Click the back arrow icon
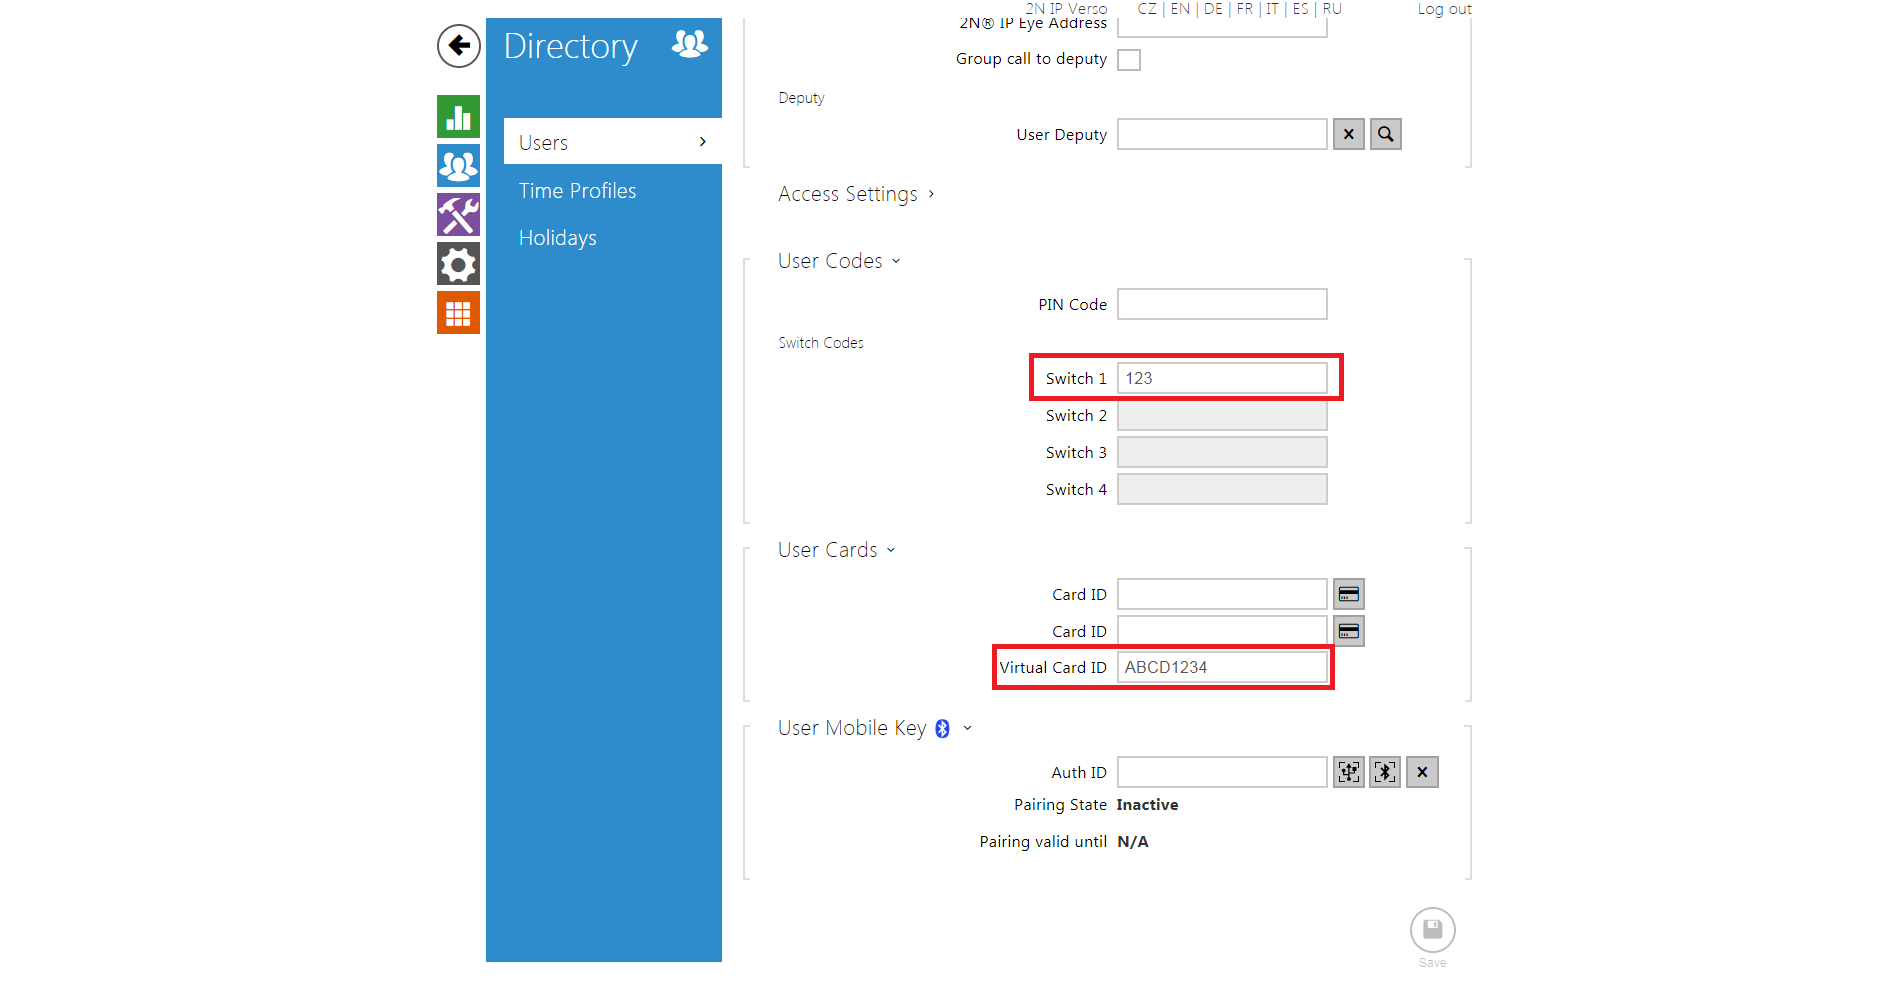Viewport: 1902px width, 984px height. coord(459,46)
